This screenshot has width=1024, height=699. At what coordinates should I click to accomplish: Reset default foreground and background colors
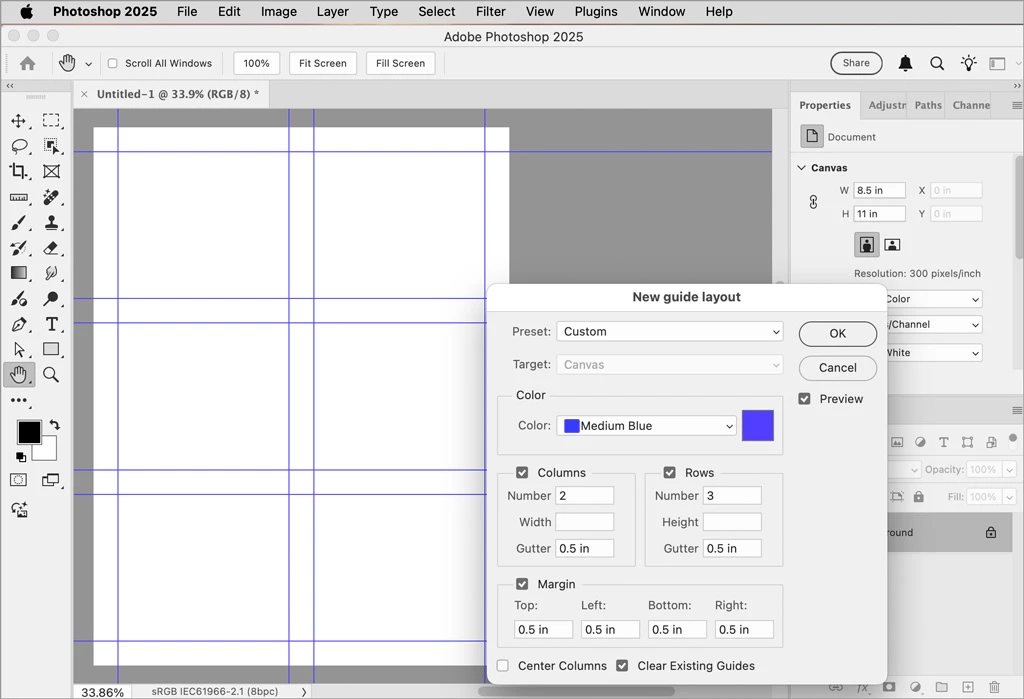click(21, 457)
